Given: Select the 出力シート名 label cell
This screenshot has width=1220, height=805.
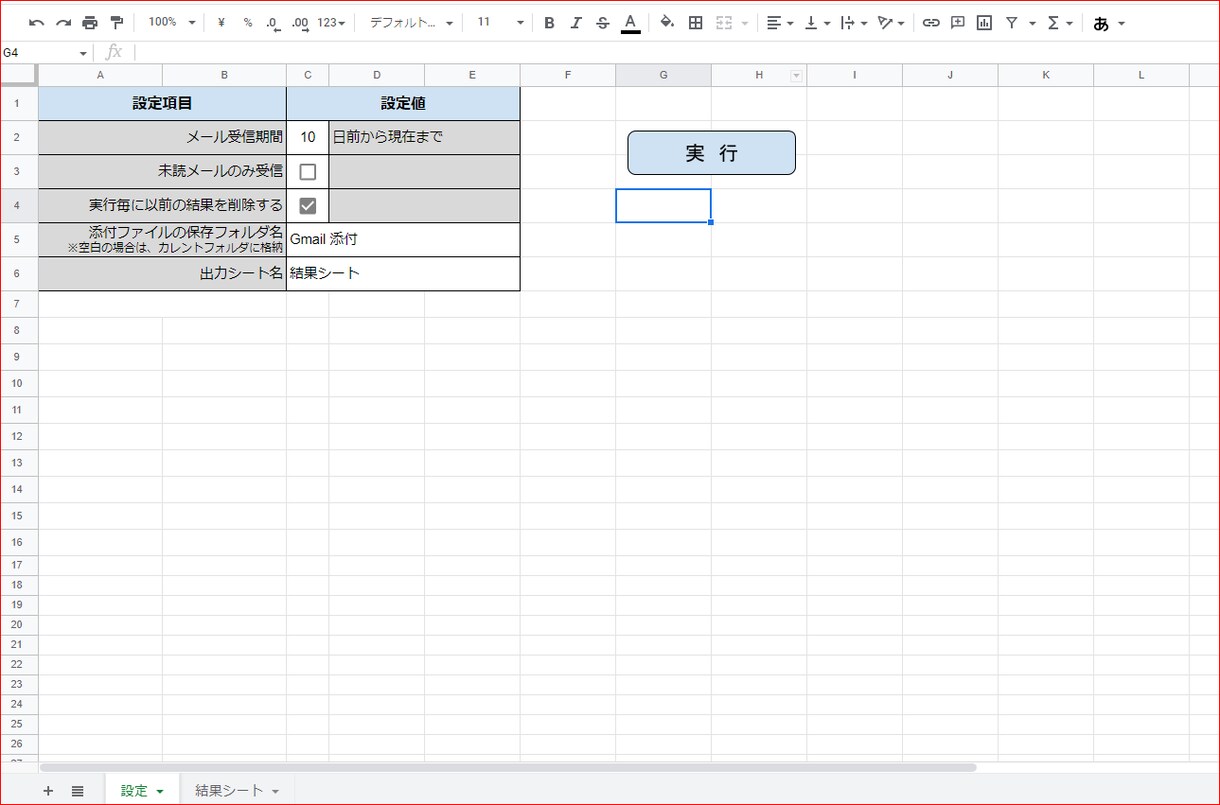Looking at the screenshot, I should tap(162, 273).
